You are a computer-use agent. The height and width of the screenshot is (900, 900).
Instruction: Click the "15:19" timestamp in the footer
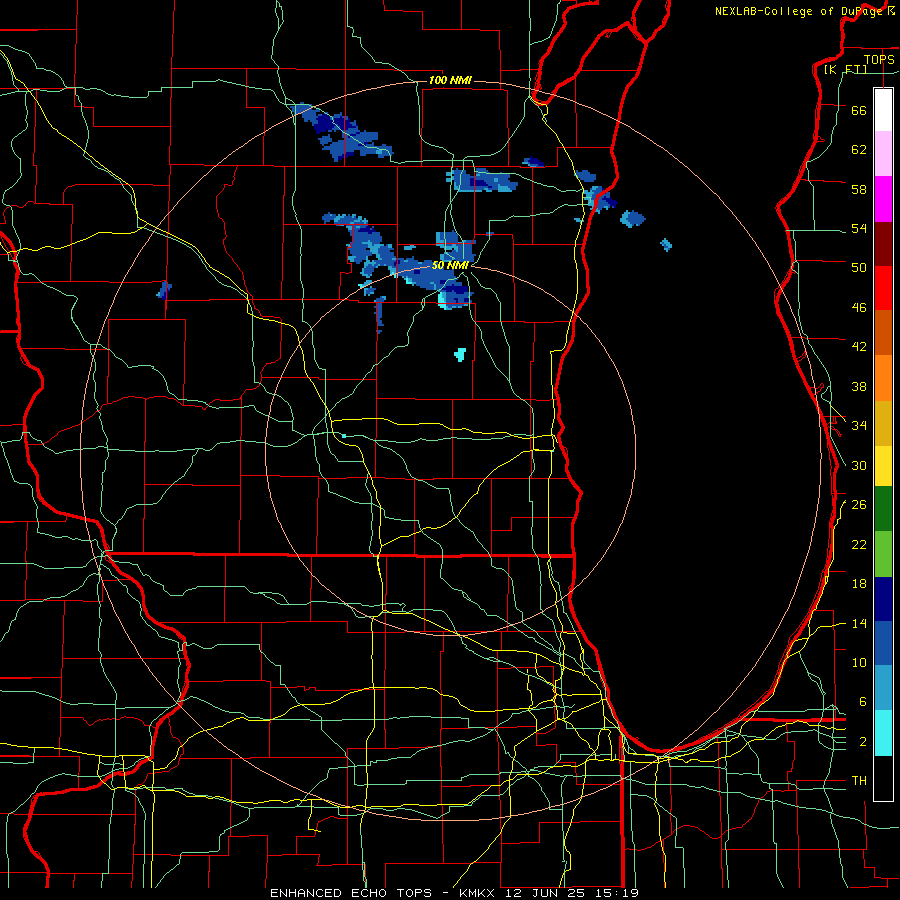[x=616, y=893]
